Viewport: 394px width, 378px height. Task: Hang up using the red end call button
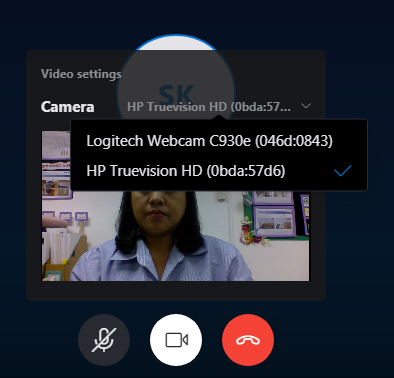pyautogui.click(x=248, y=340)
